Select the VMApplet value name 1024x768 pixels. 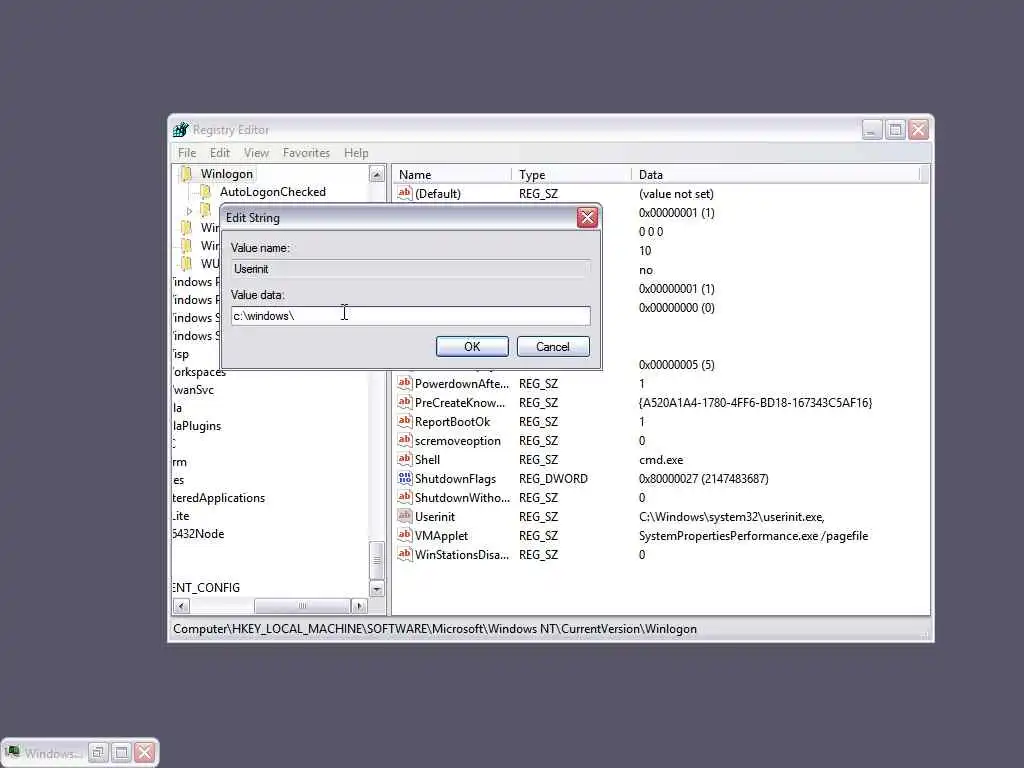(441, 536)
